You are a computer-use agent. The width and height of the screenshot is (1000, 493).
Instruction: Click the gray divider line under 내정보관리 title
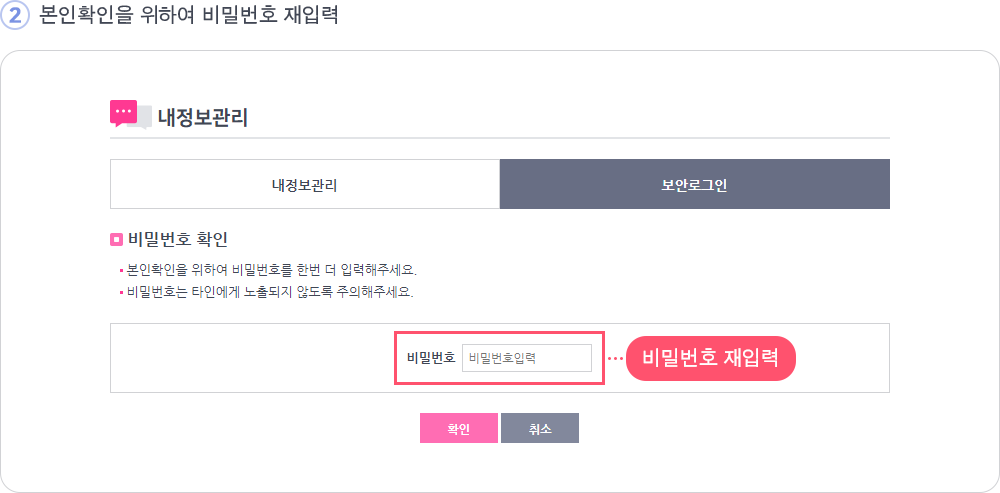click(499, 137)
